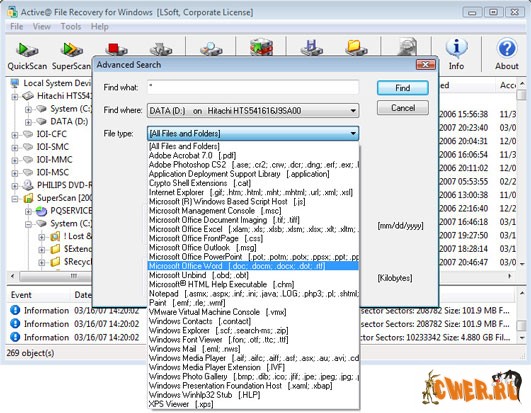Expand the IOI-MSC tree node
This screenshot has width=531, height=413.
[15, 173]
